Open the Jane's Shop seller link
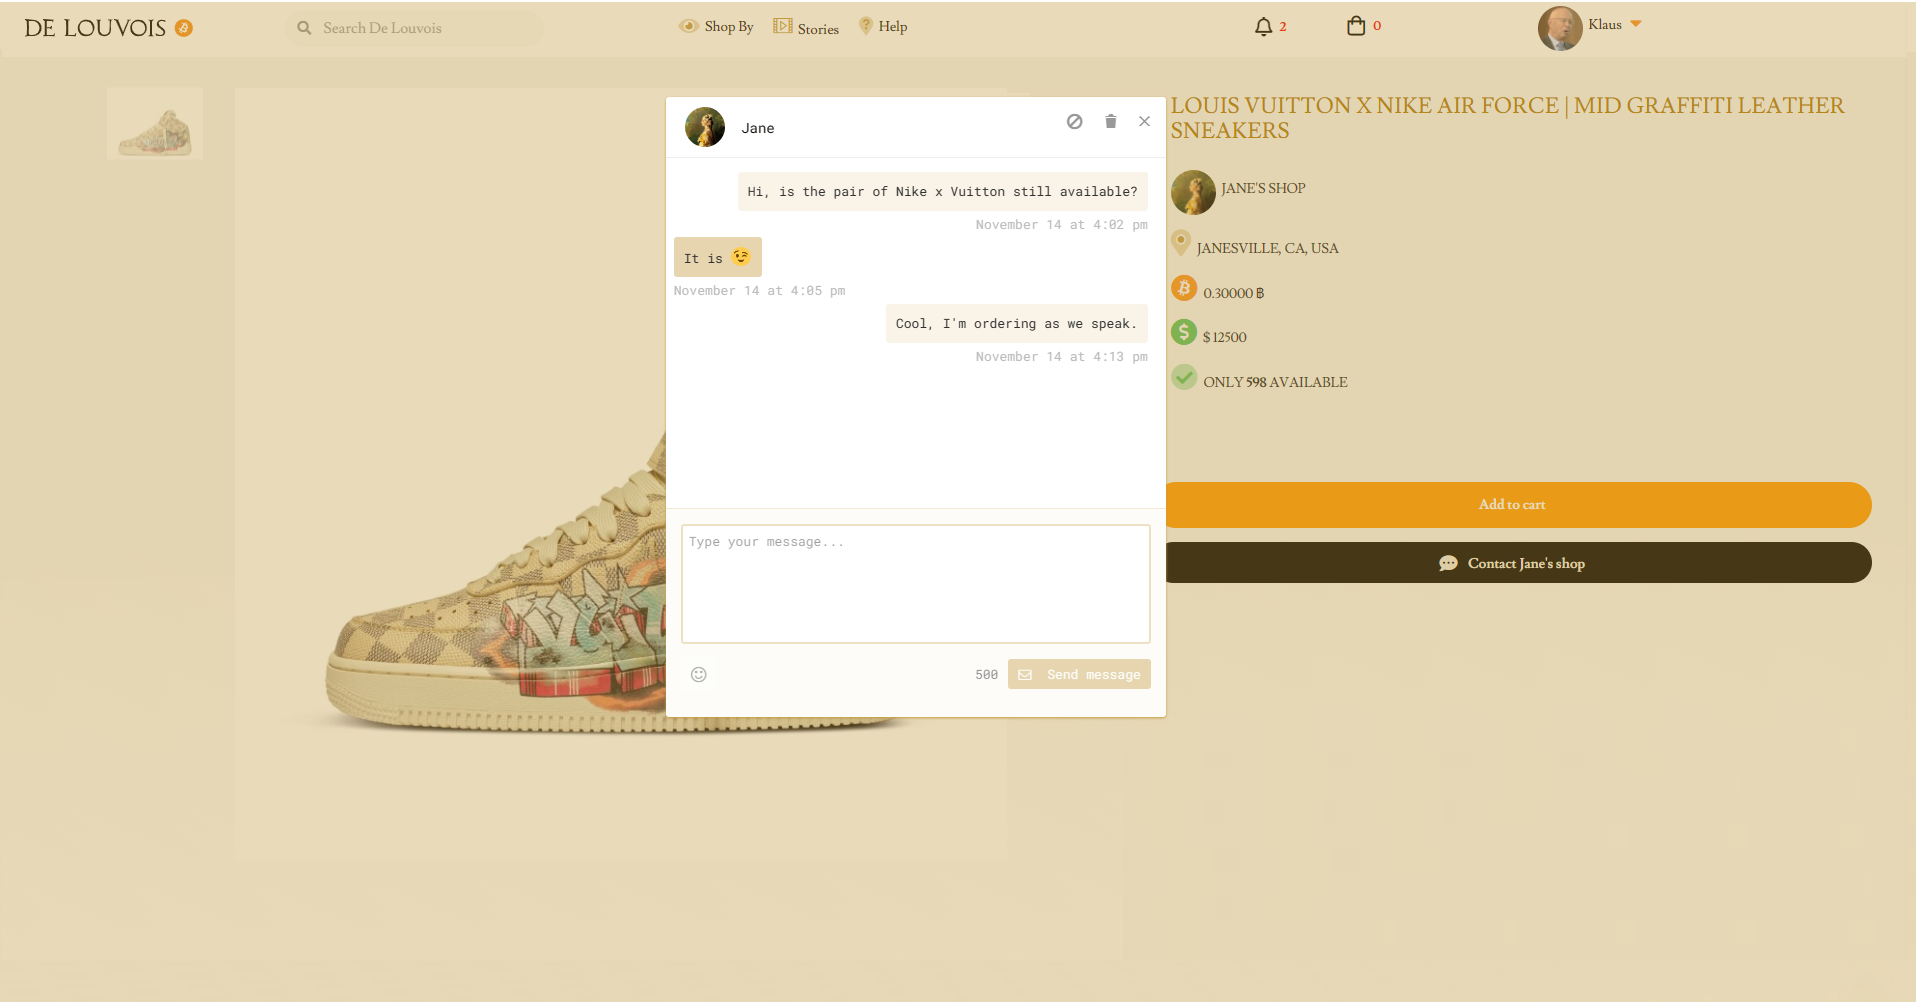The height and width of the screenshot is (1002, 1916). tap(1262, 188)
